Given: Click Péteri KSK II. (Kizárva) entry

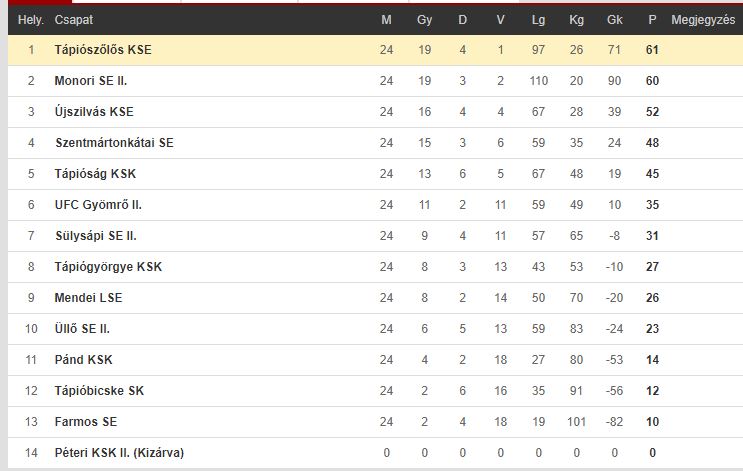Looking at the screenshot, I should 119,453.
